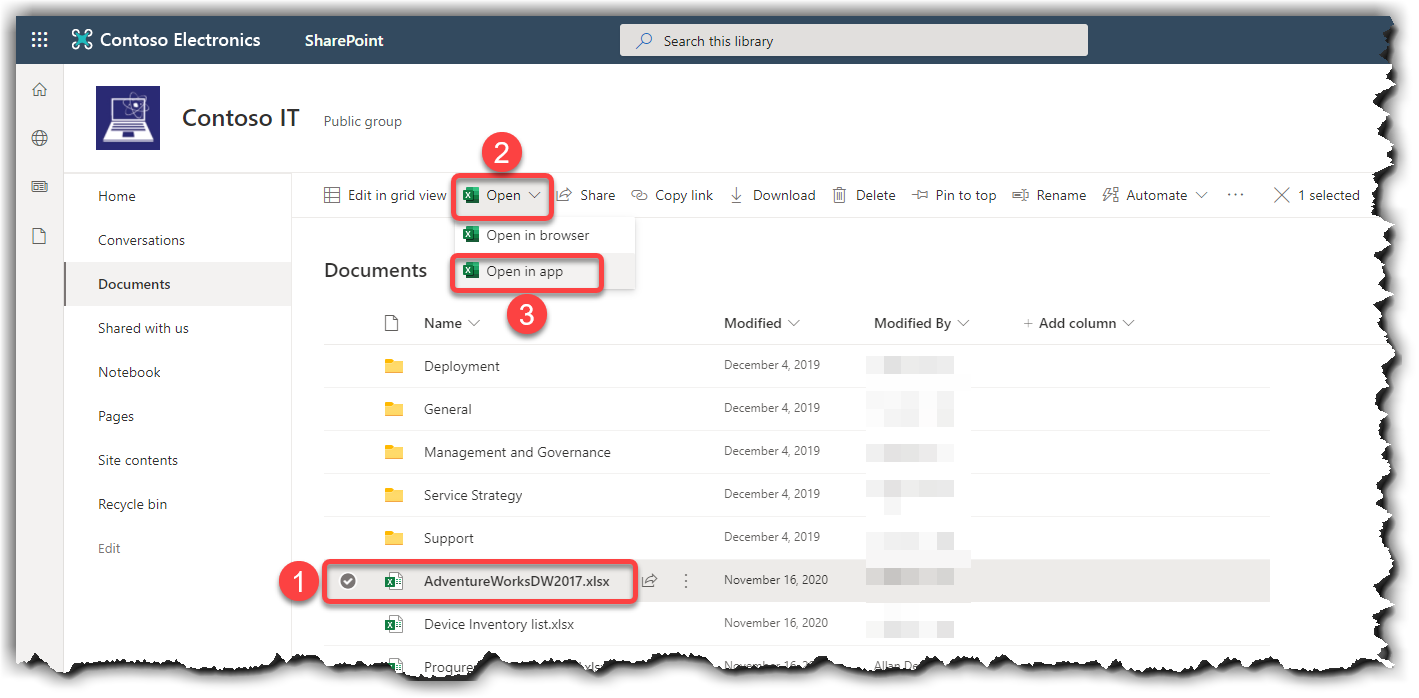
Task: Click Device Inventory list.xlsx Excel icon
Action: click(x=394, y=624)
